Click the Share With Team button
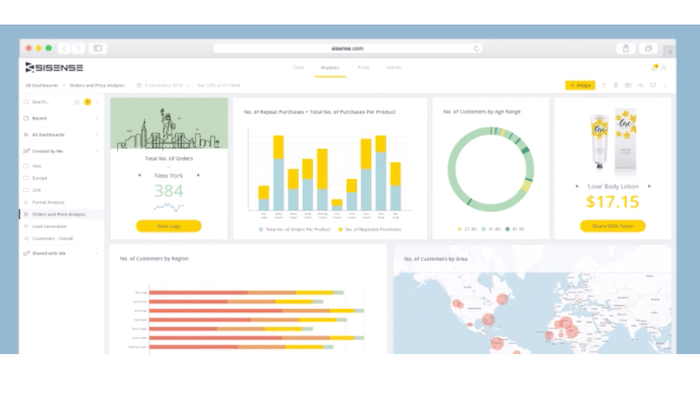 612,226
